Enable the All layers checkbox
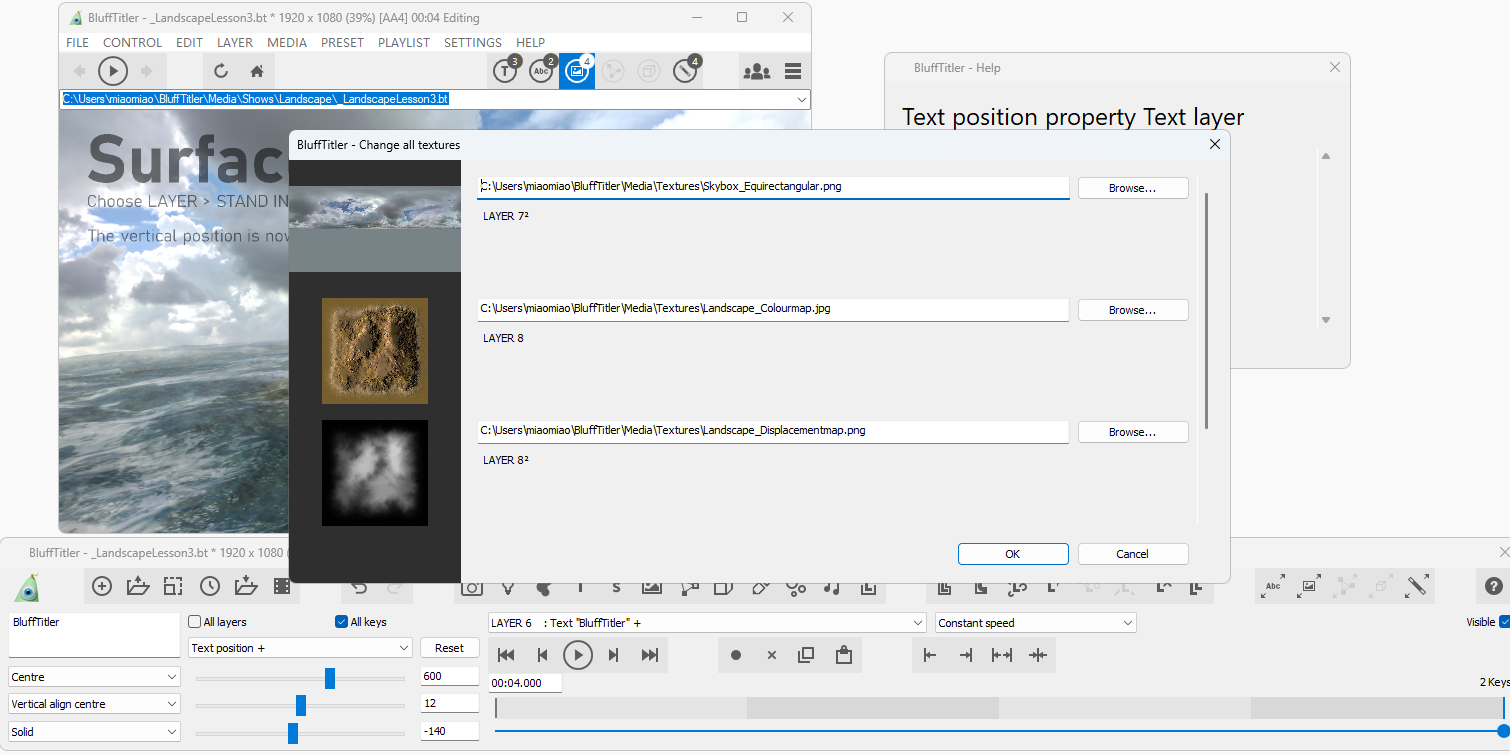Viewport: 1510px width, 755px height. 195,622
